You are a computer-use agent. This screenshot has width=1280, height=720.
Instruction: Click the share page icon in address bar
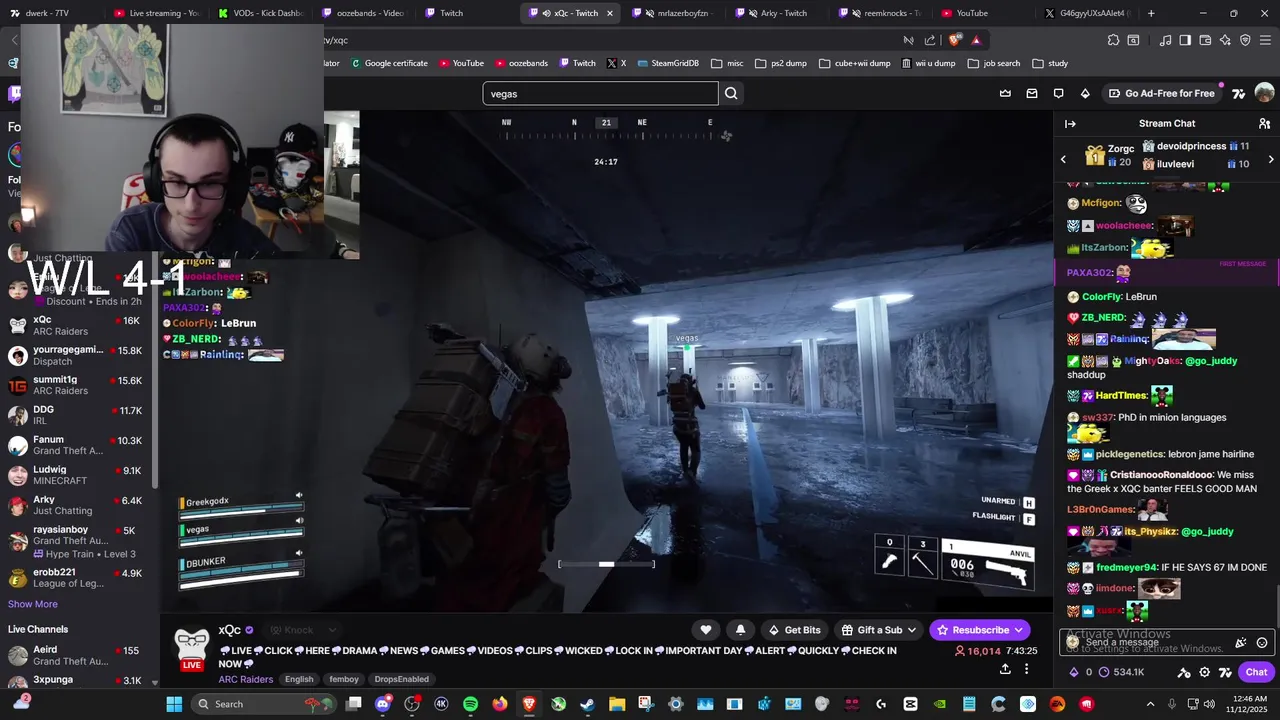931,40
